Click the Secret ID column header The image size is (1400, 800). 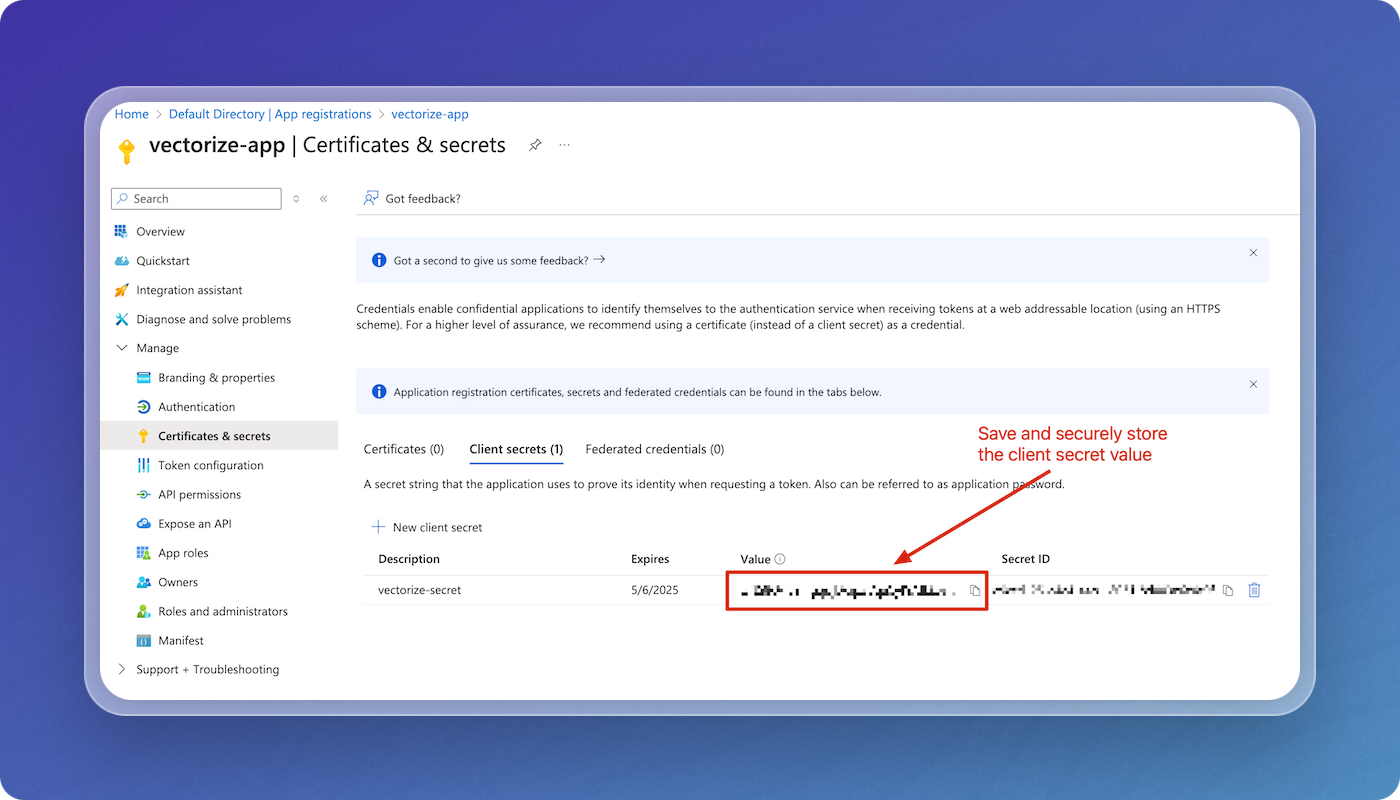pyautogui.click(x=1026, y=559)
